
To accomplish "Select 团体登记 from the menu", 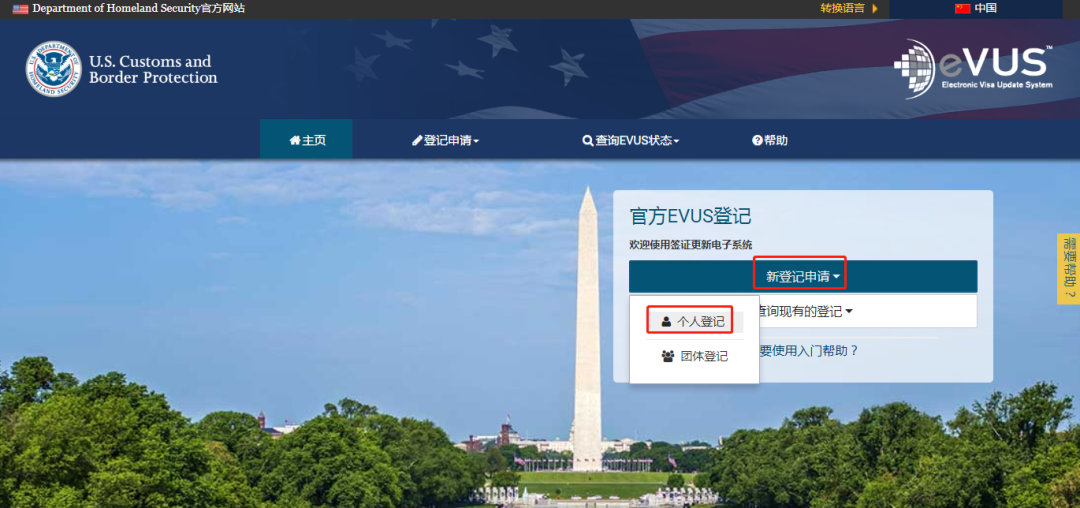I will (694, 357).
